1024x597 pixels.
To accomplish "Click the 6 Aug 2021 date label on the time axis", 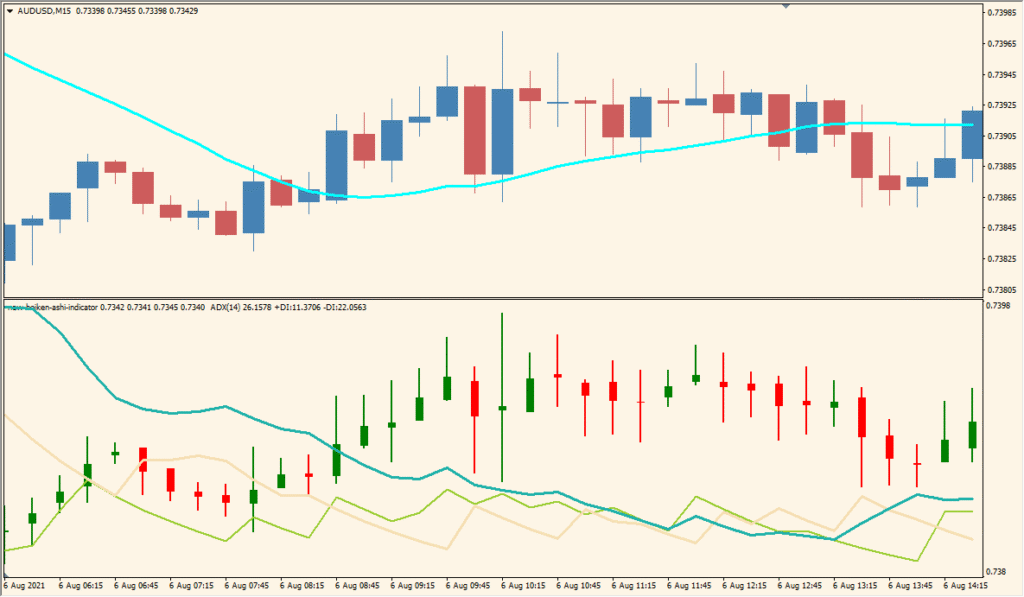I will 25,586.
